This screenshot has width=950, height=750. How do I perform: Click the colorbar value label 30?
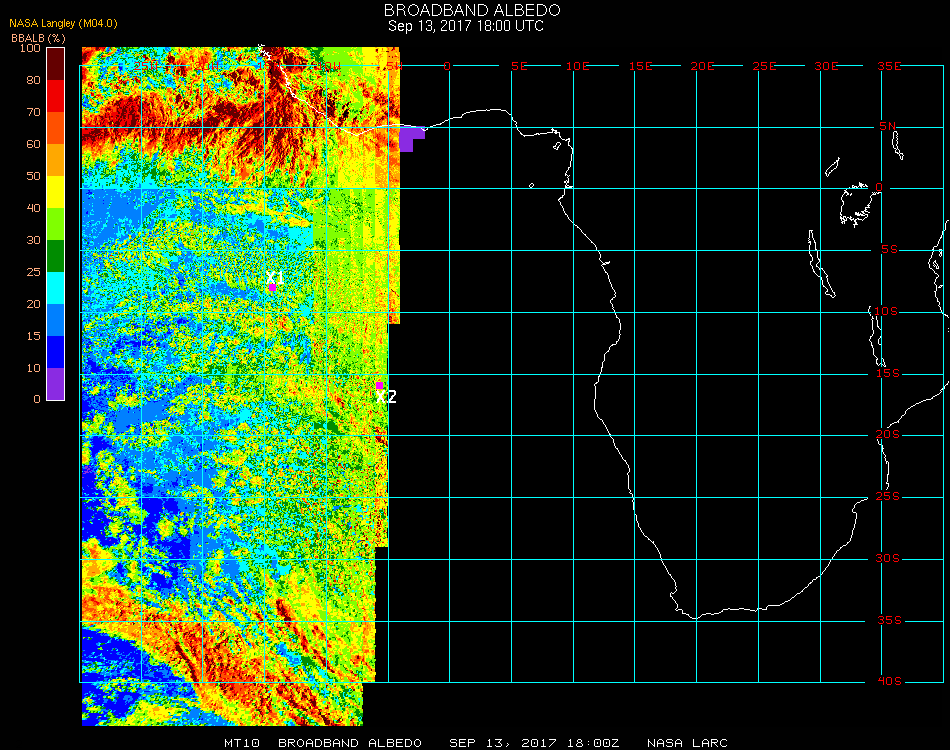(x=33, y=241)
